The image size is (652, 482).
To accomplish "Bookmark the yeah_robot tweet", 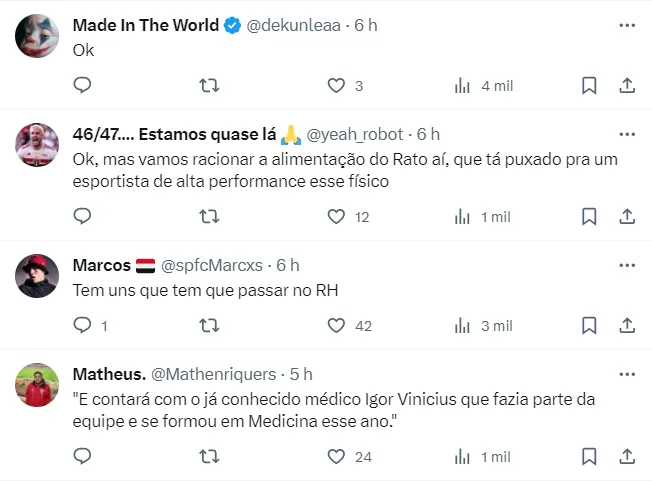I will click(589, 216).
